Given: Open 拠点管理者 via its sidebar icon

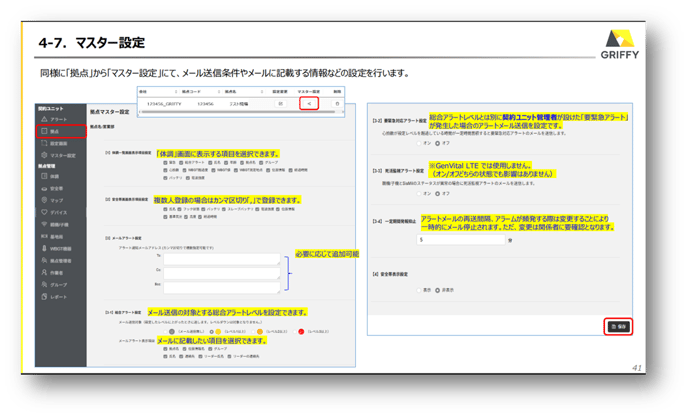Looking at the screenshot, I should (44, 260).
